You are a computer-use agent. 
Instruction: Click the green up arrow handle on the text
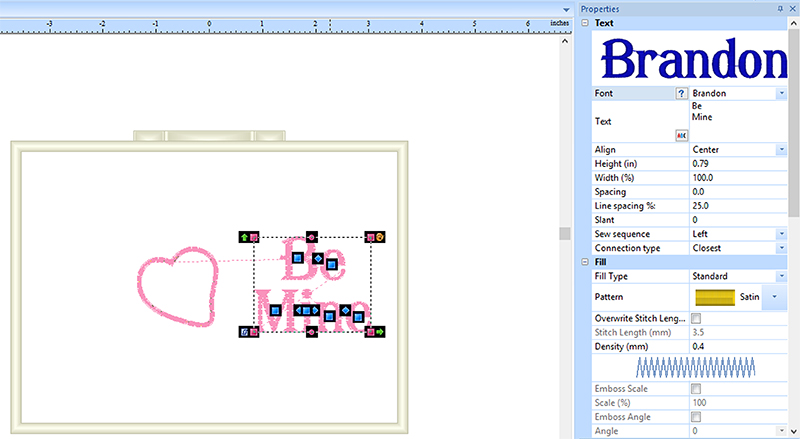(x=244, y=237)
